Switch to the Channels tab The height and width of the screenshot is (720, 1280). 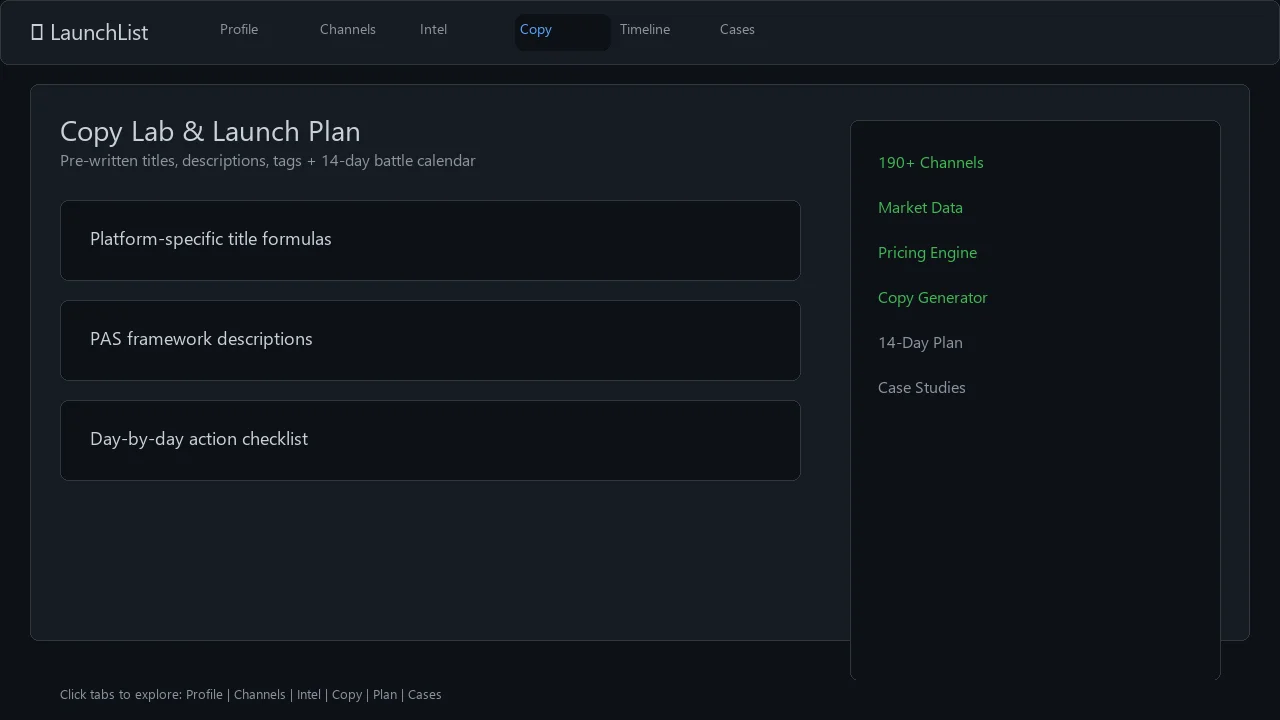pyautogui.click(x=348, y=30)
